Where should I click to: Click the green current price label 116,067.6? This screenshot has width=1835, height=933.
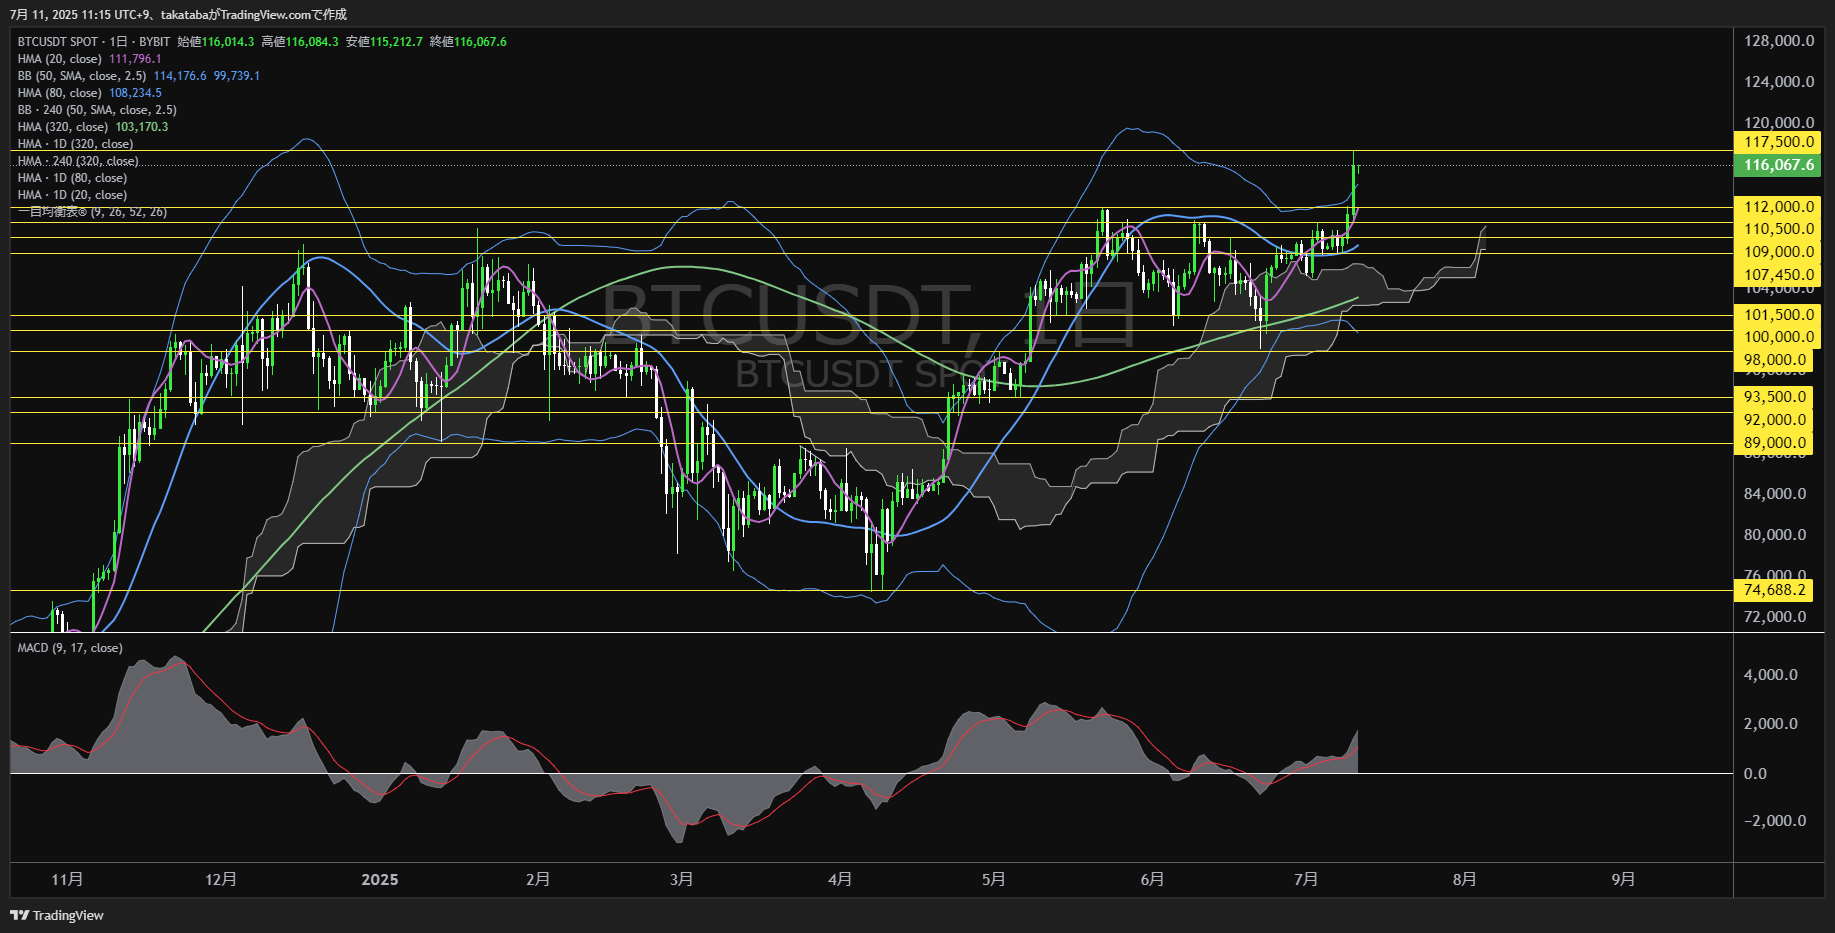coord(1778,165)
